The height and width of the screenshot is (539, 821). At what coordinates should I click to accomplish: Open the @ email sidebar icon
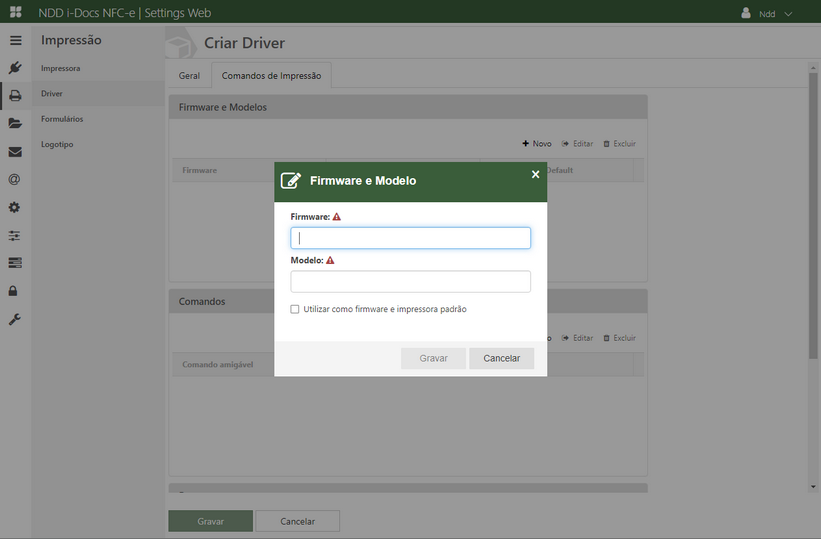(15, 180)
